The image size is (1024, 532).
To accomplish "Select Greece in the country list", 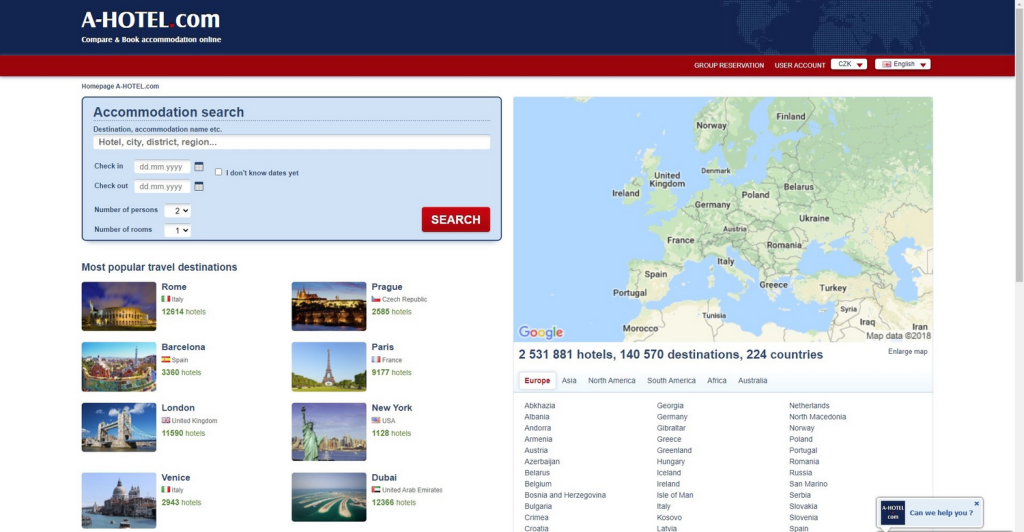I will [669, 439].
